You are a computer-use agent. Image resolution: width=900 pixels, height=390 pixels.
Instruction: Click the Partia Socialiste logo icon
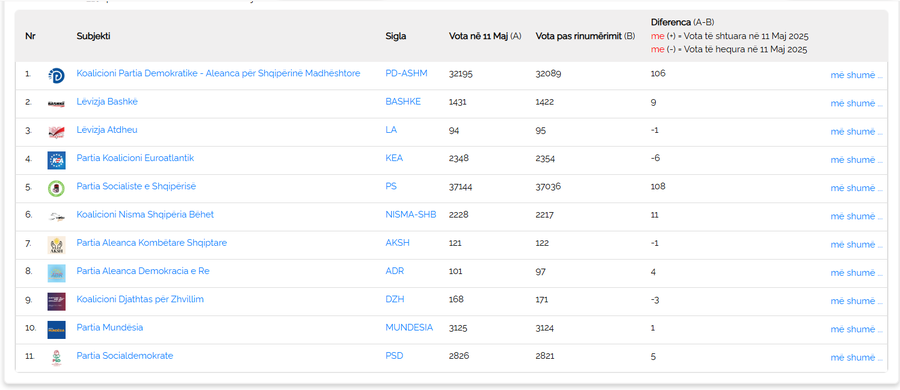coord(56,188)
